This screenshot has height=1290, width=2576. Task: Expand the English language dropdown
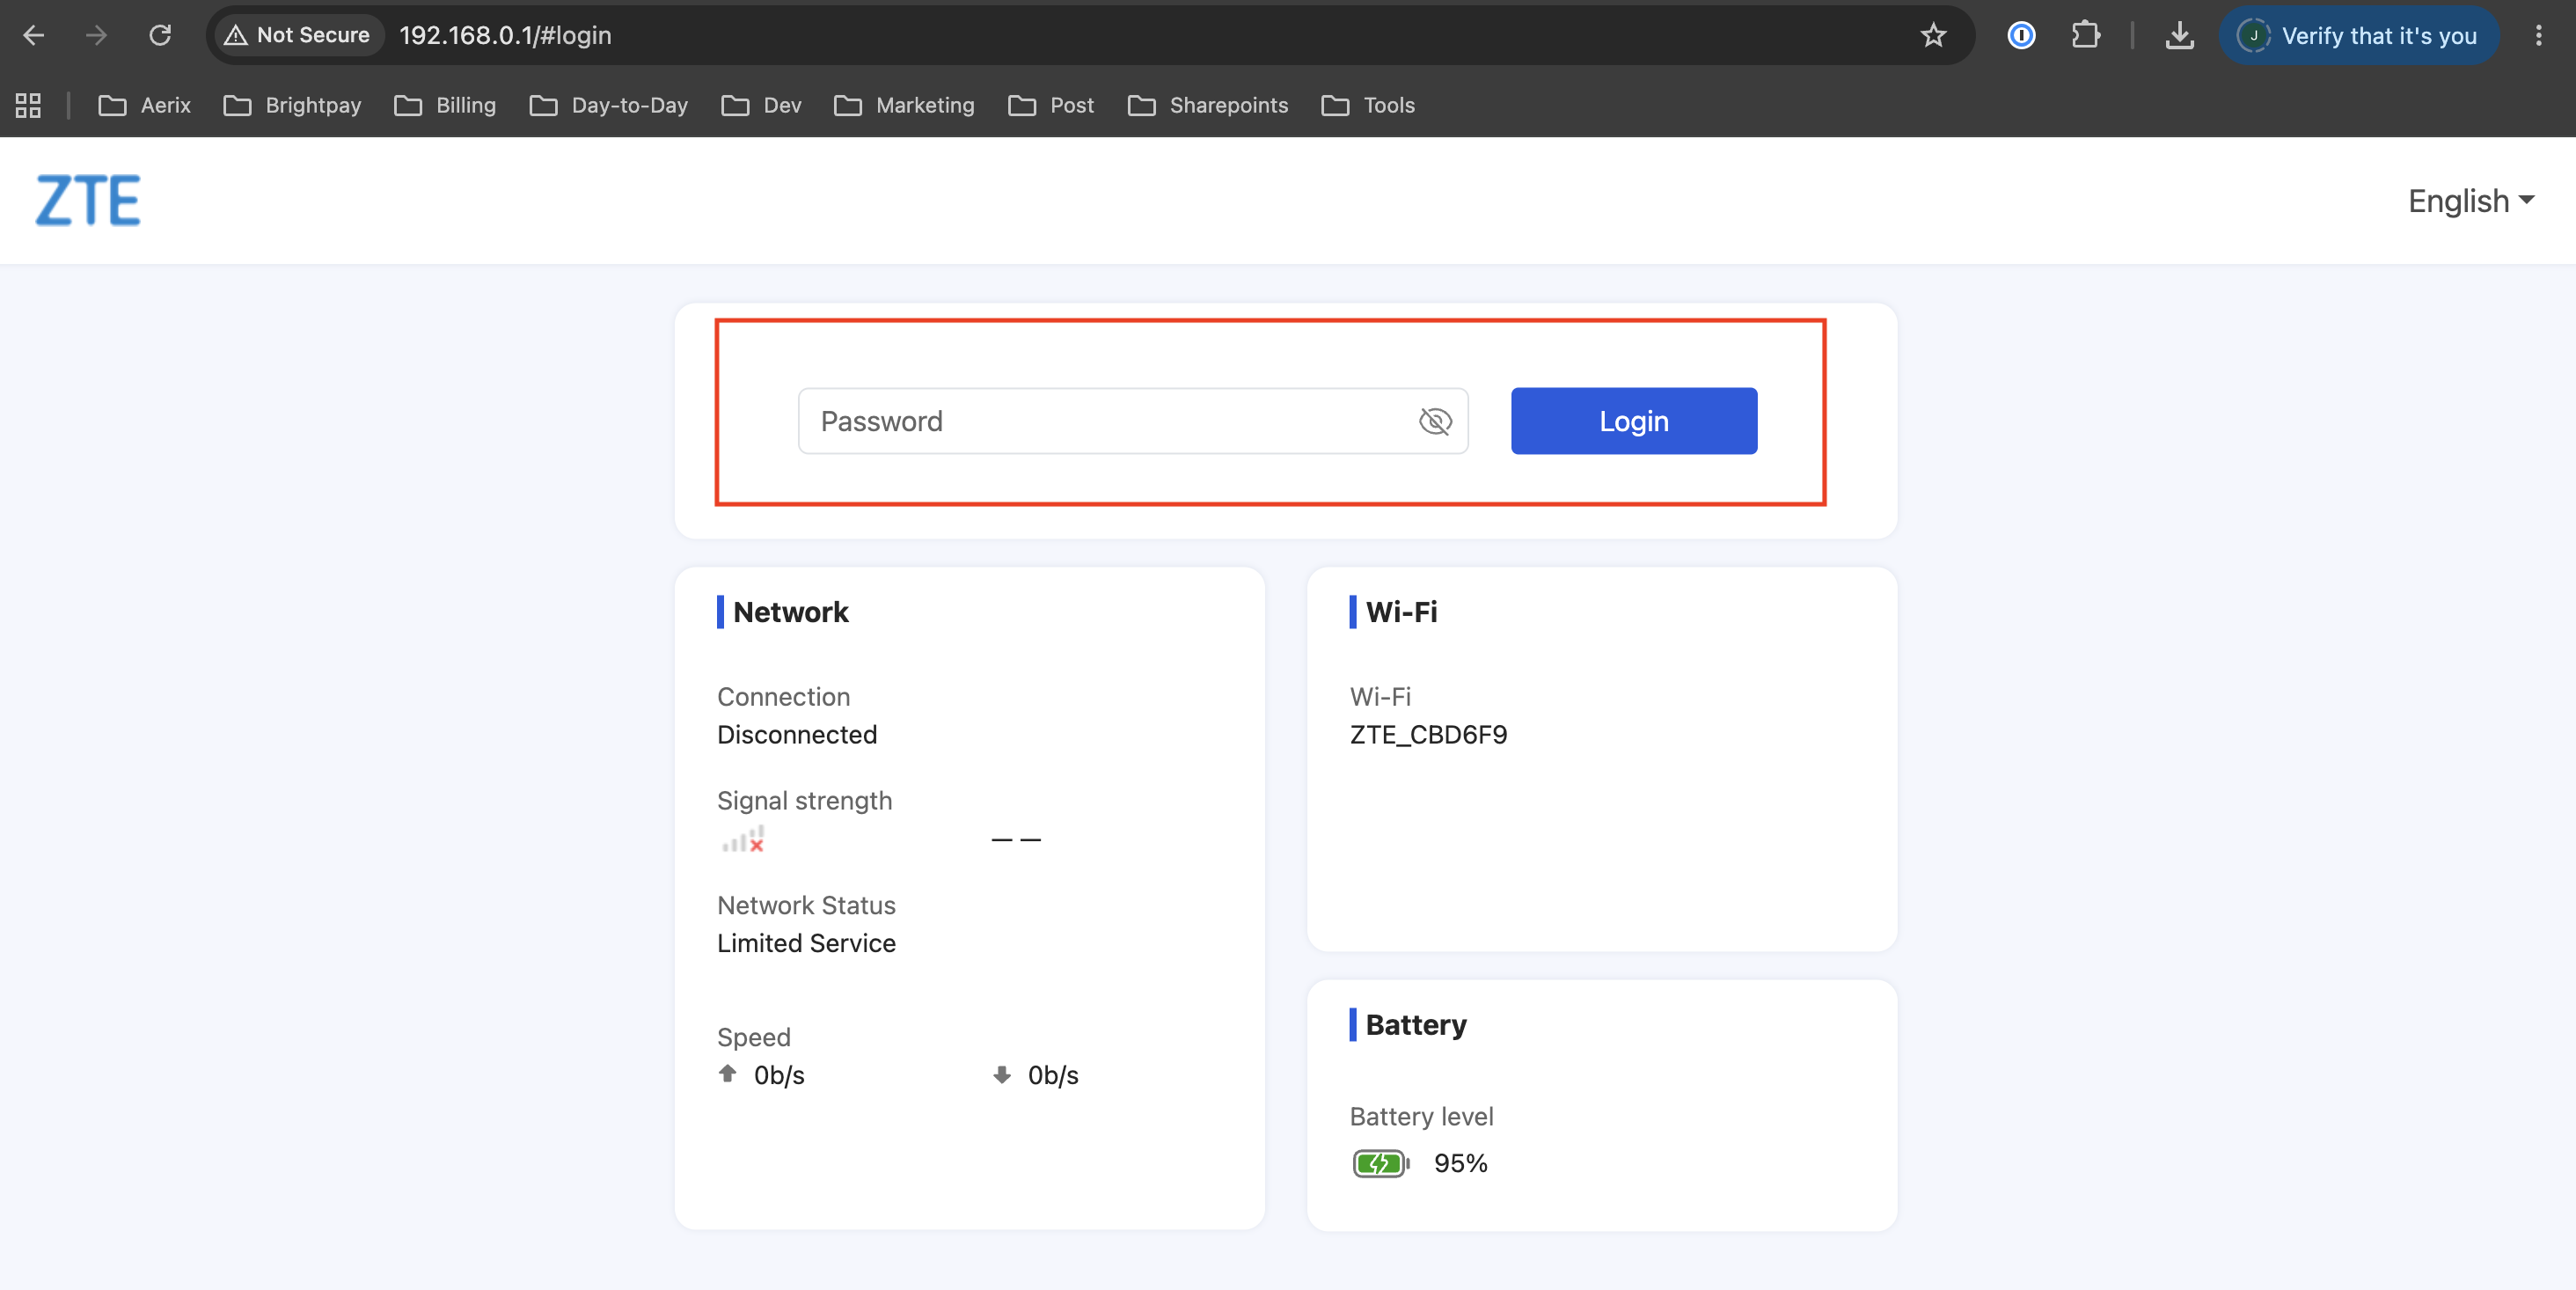[2470, 200]
